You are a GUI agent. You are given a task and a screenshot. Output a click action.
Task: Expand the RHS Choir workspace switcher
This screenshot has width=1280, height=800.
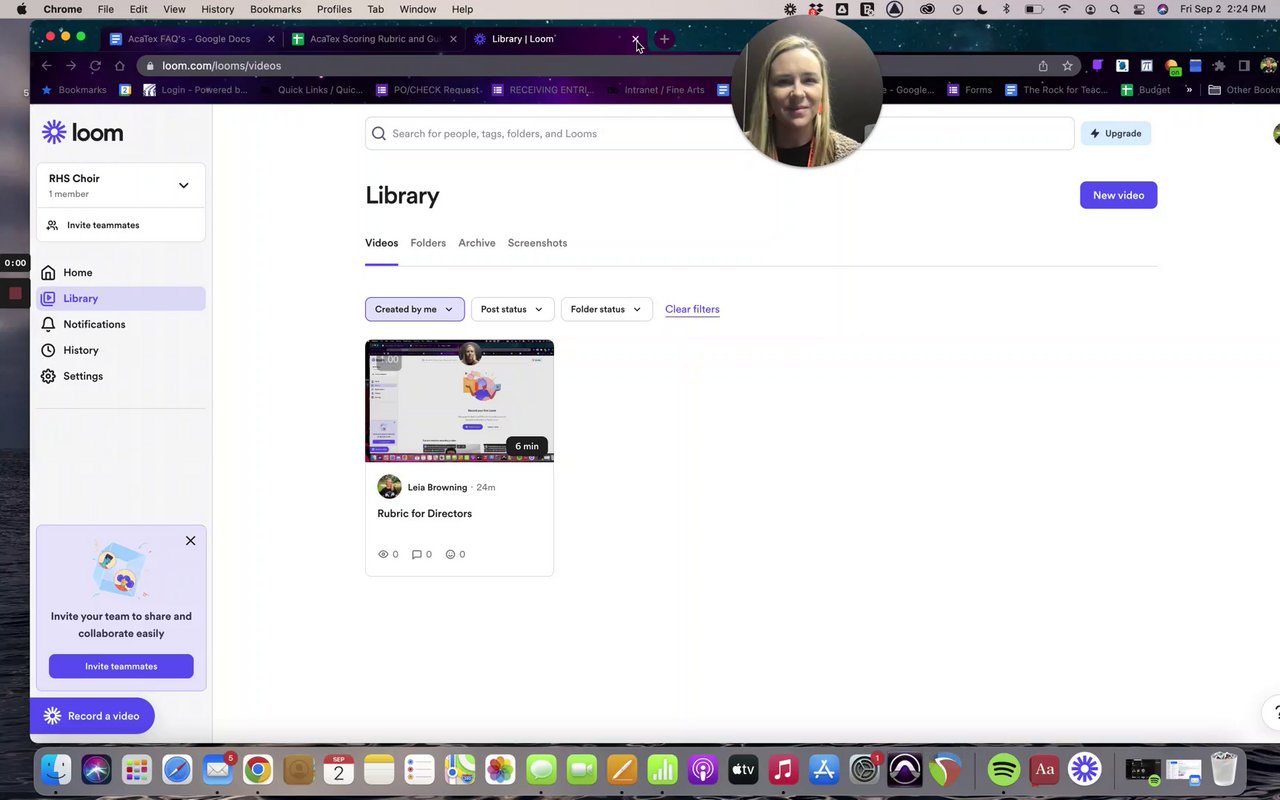pos(183,185)
